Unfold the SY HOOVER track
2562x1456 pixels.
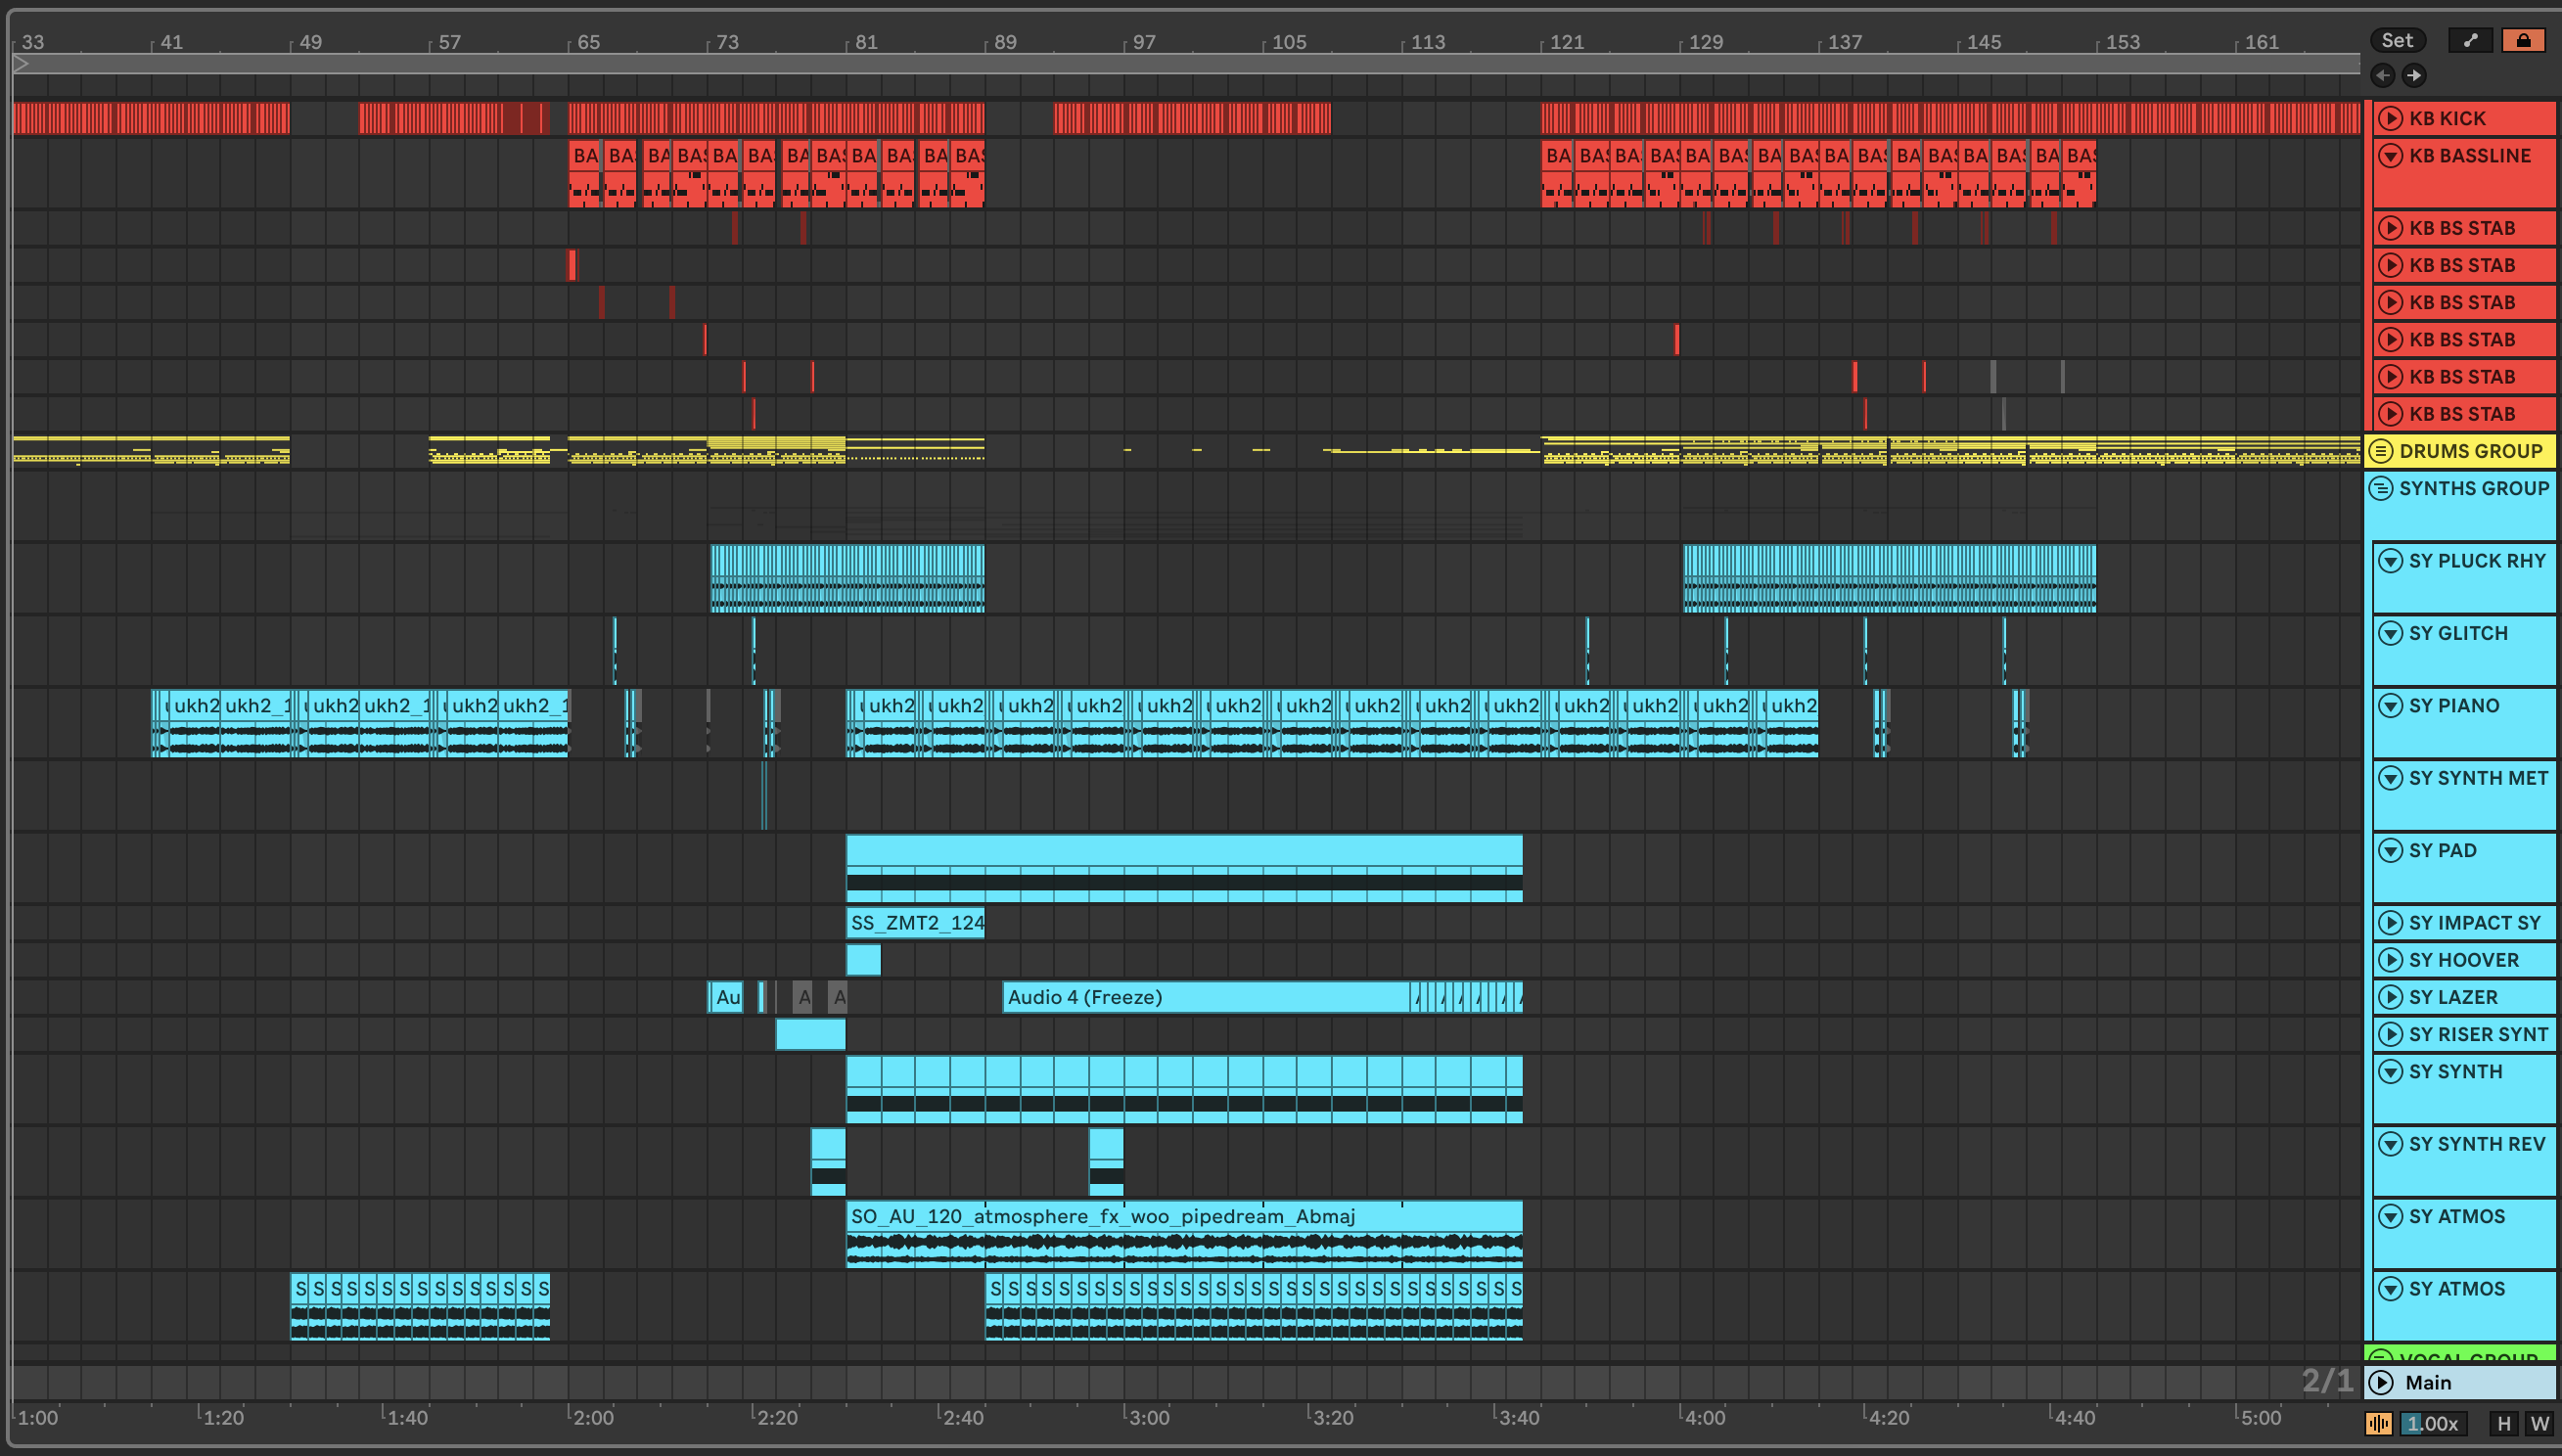pyautogui.click(x=2390, y=960)
